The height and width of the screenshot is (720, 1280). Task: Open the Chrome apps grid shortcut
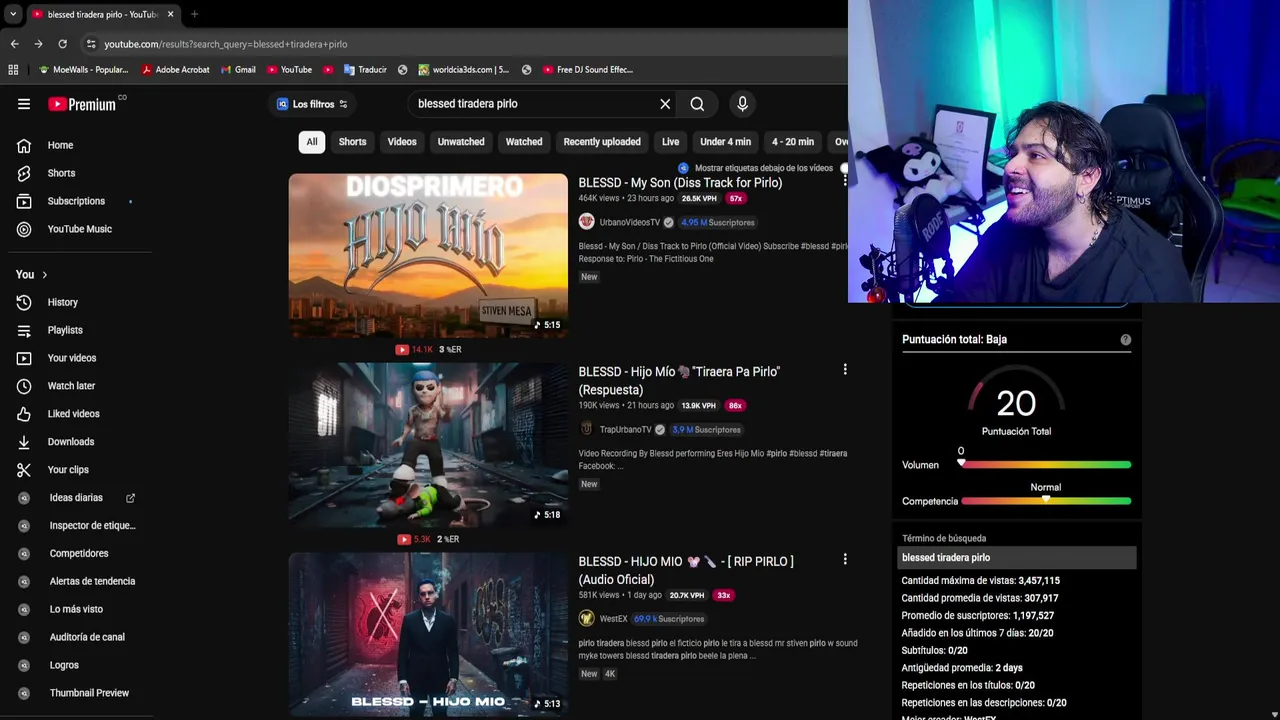coord(13,70)
